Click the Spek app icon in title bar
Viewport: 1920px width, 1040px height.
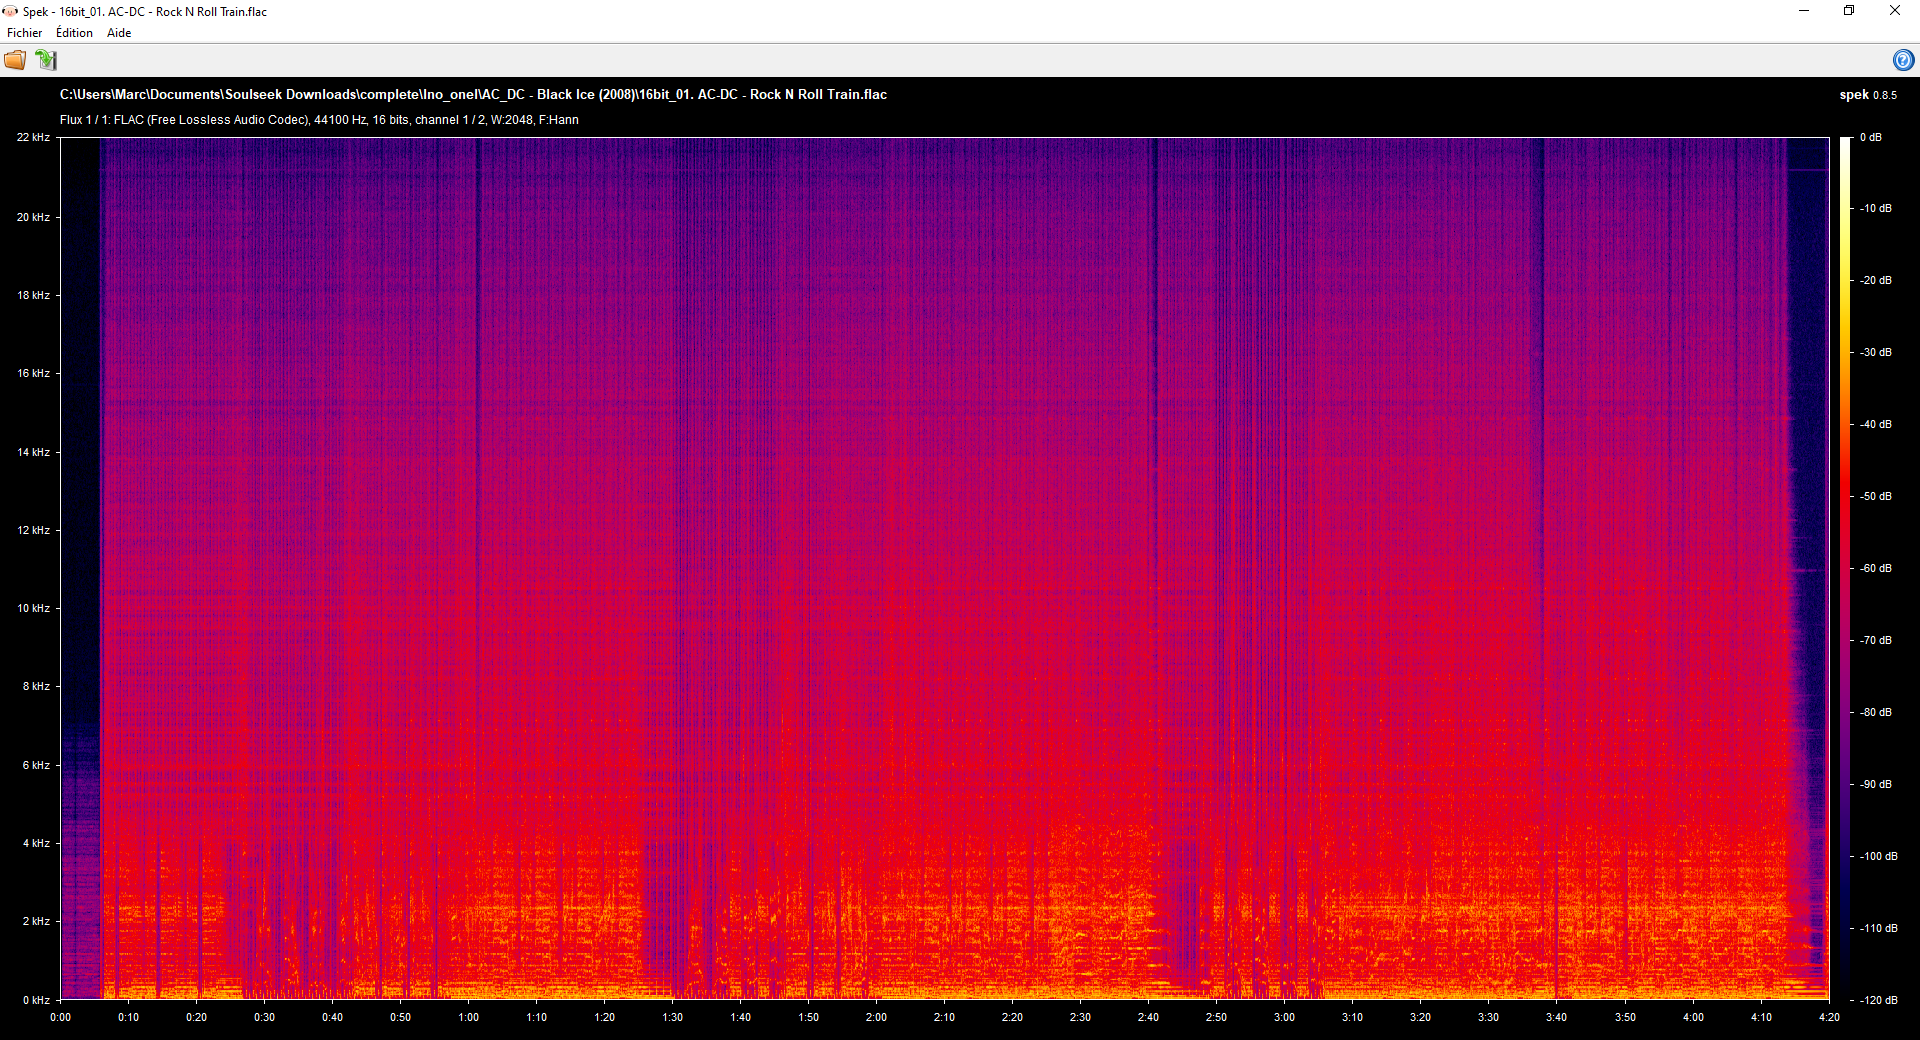(x=10, y=12)
